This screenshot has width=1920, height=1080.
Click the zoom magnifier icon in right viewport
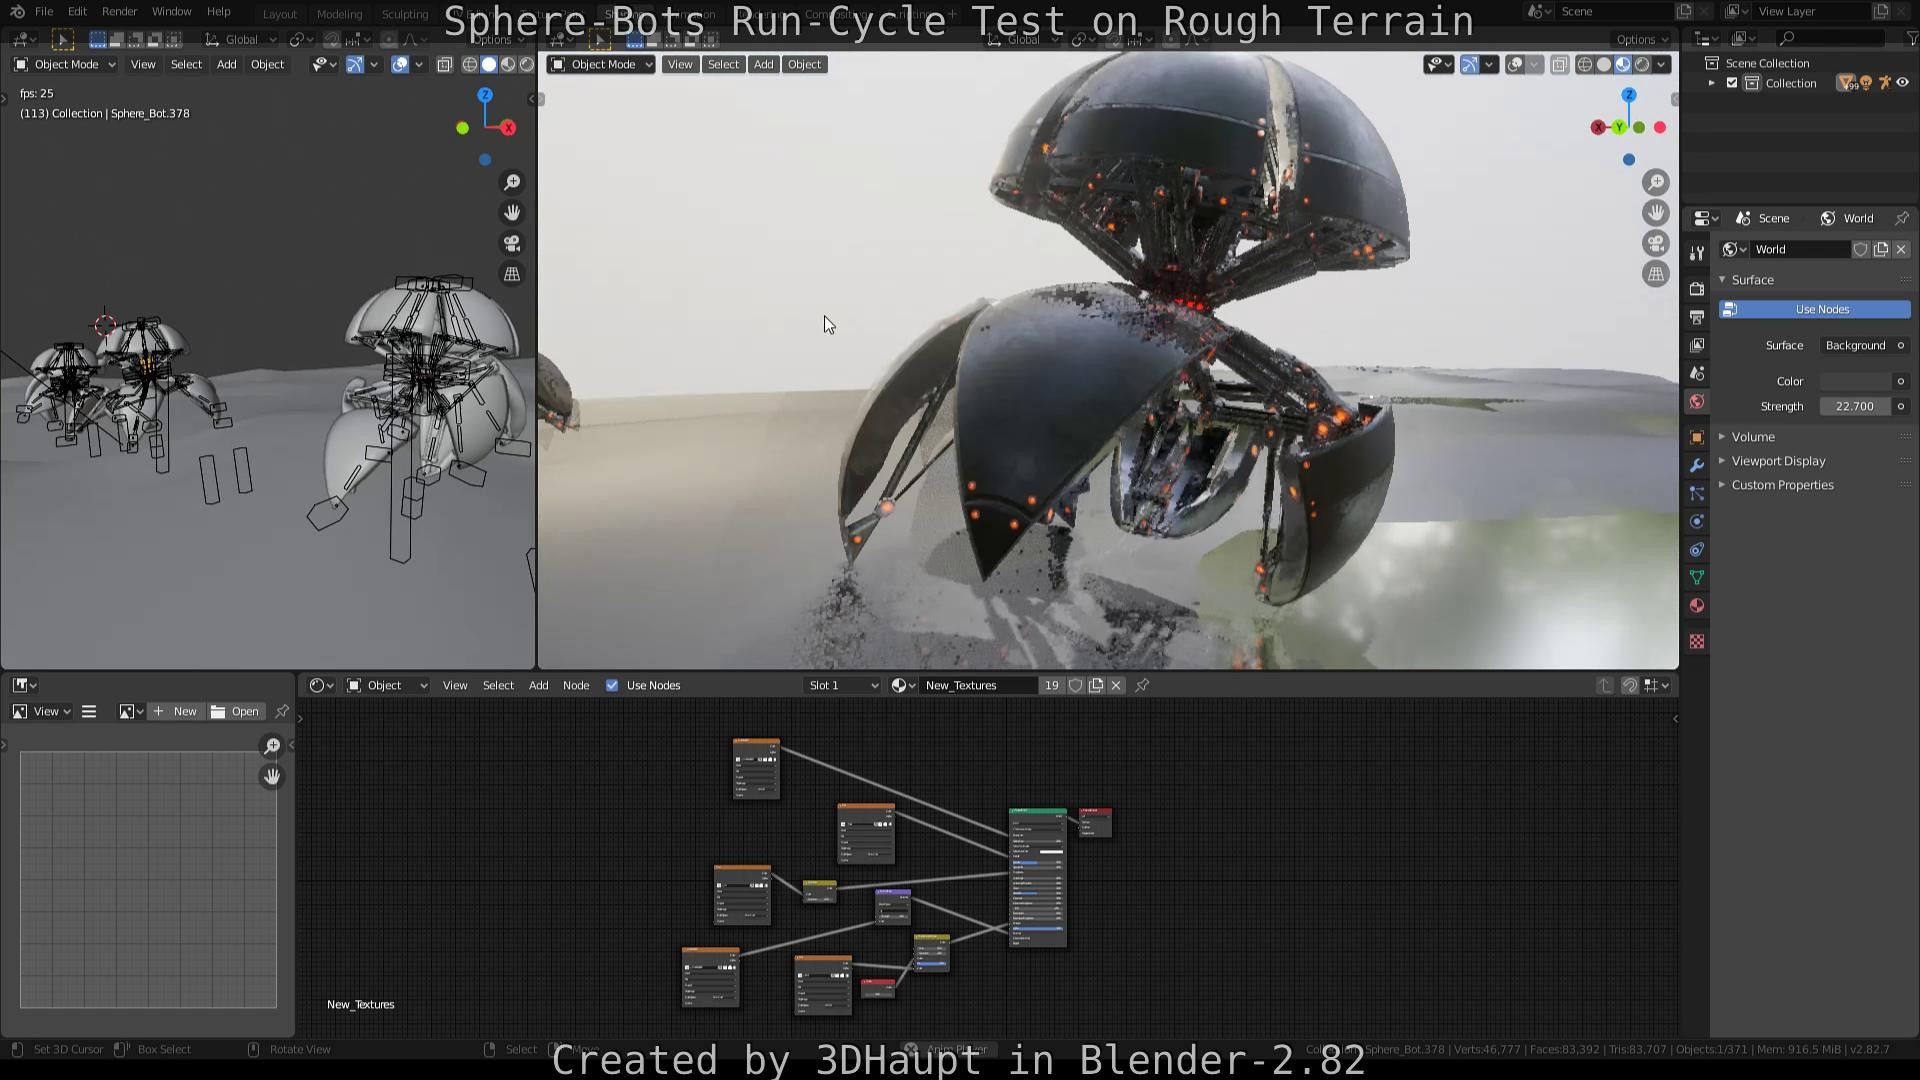click(x=1656, y=182)
